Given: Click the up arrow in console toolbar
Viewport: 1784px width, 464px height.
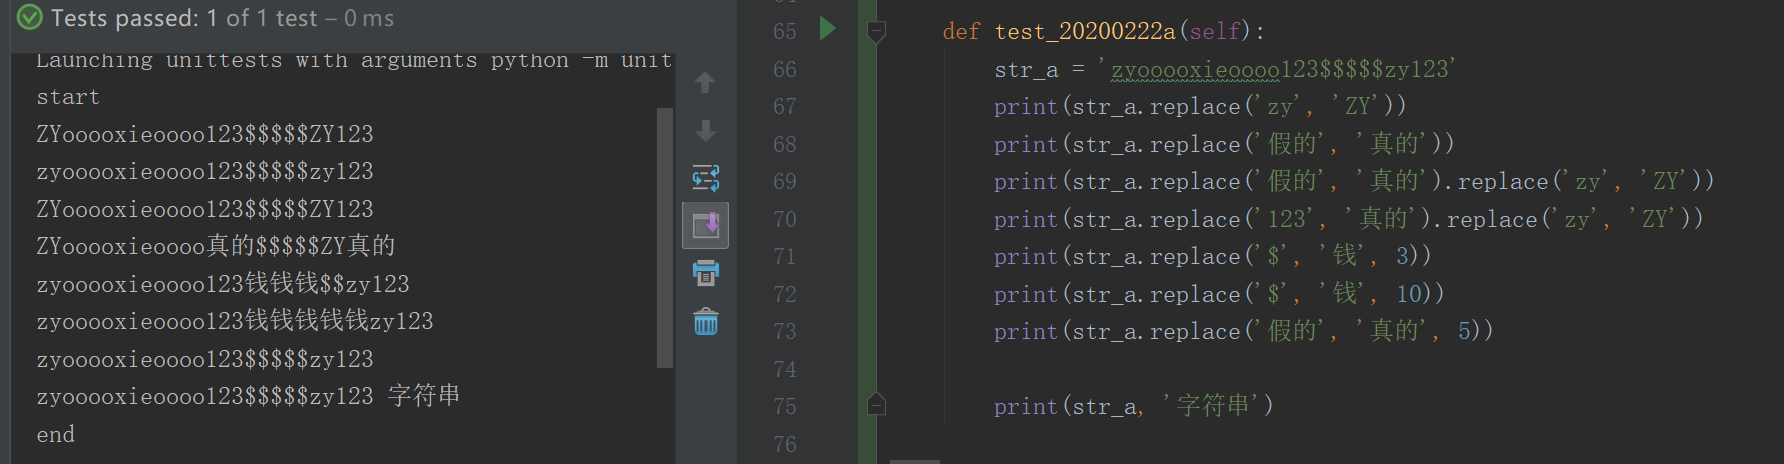Looking at the screenshot, I should [705, 82].
